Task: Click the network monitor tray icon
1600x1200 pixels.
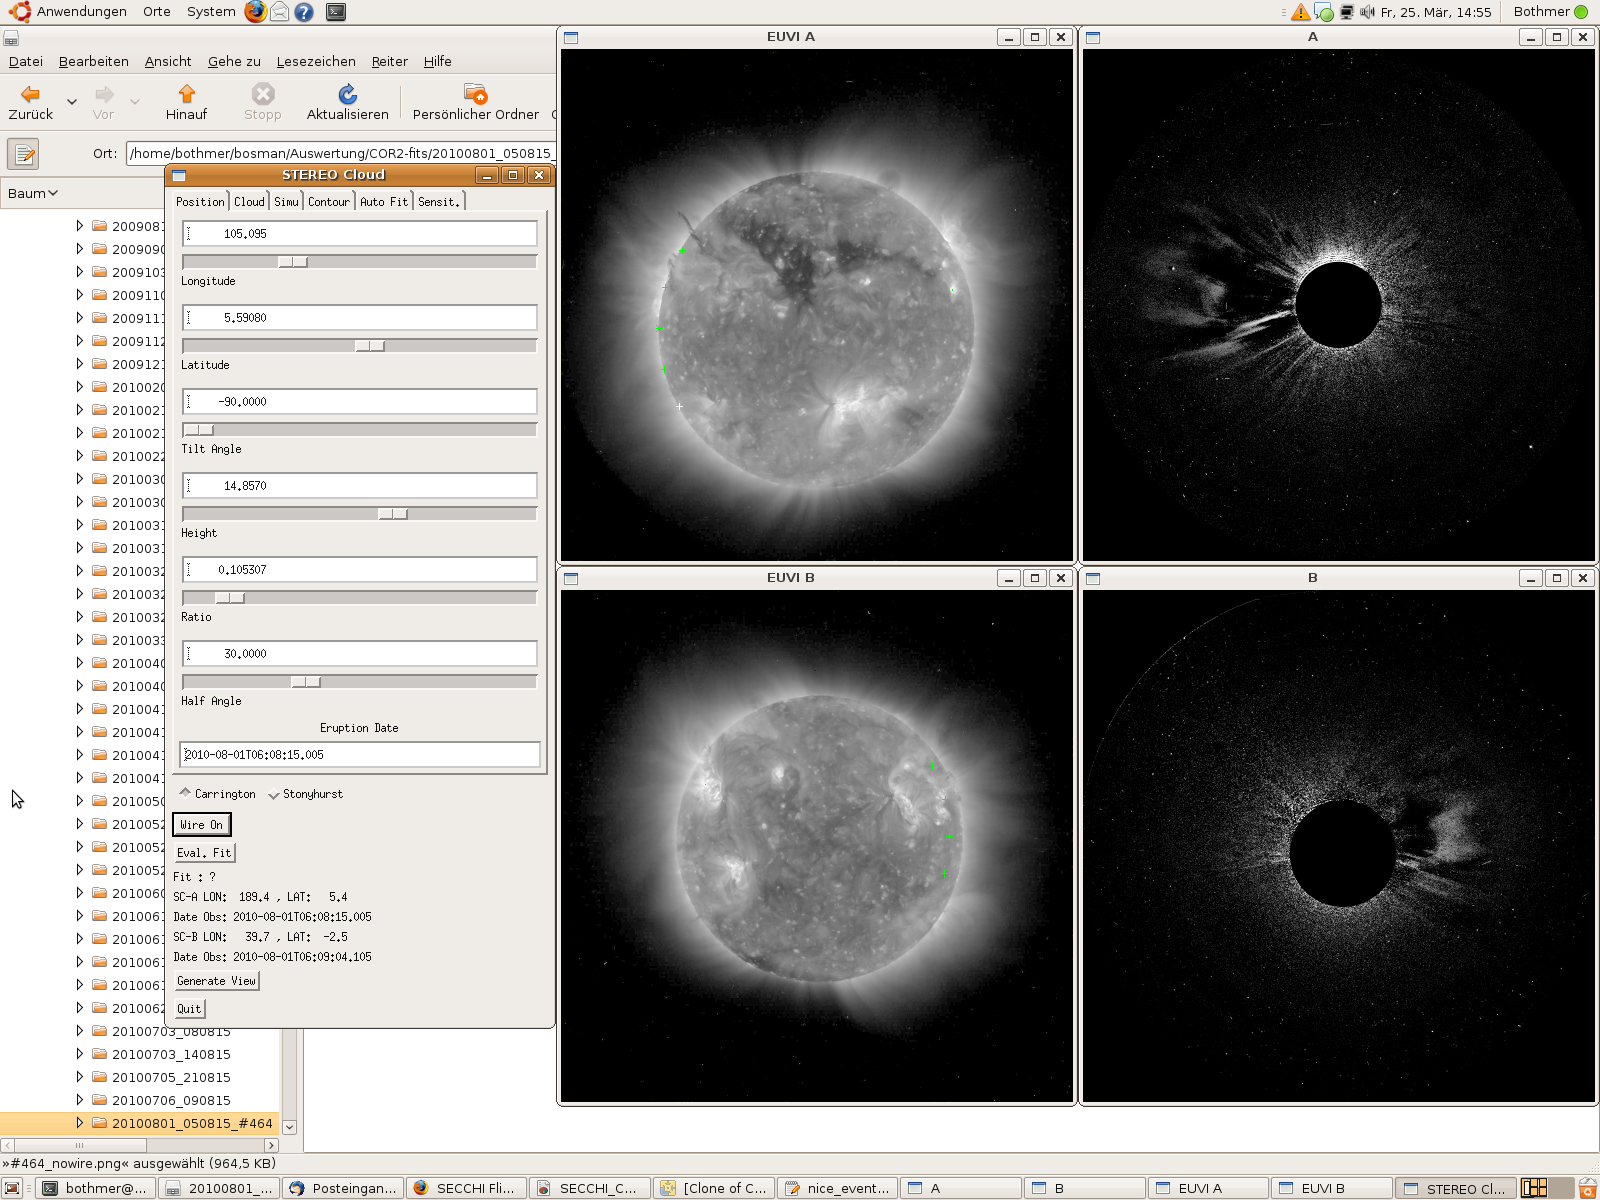Action: 1346,12
